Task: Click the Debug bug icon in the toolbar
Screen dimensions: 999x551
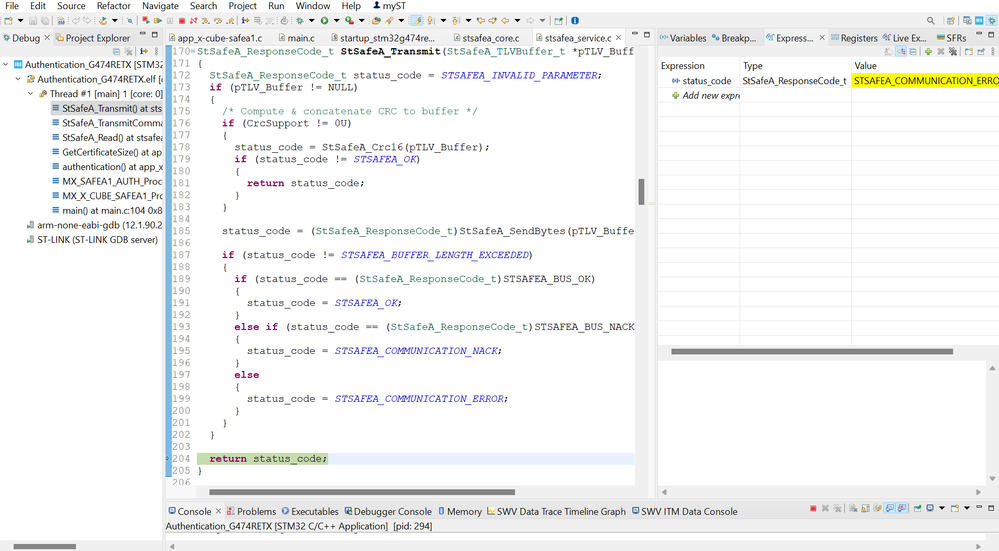Action: coord(298,20)
